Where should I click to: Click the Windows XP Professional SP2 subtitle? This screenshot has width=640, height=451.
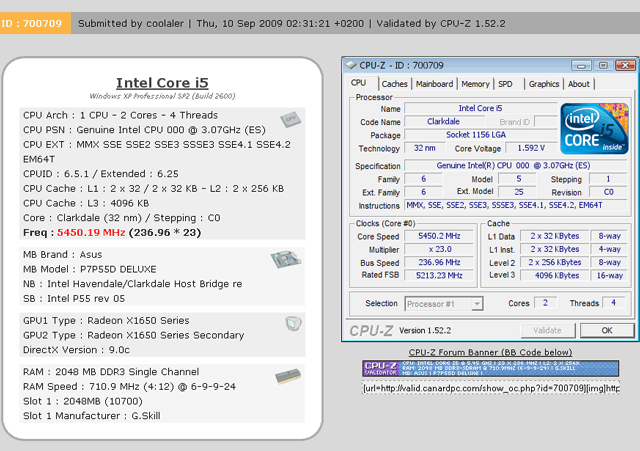(x=162, y=96)
